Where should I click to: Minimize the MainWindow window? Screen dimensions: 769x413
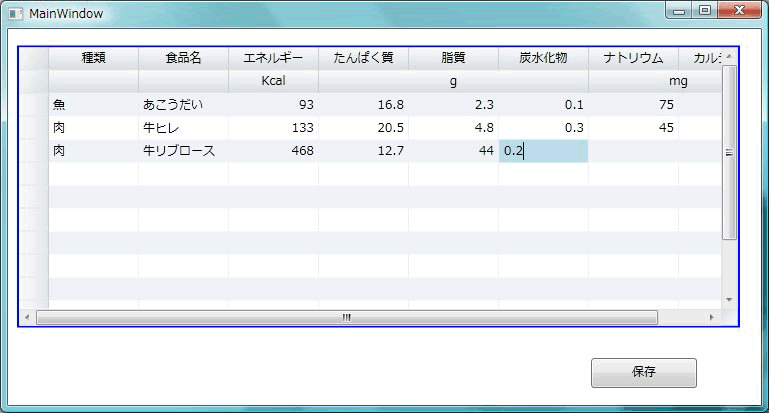[679, 10]
